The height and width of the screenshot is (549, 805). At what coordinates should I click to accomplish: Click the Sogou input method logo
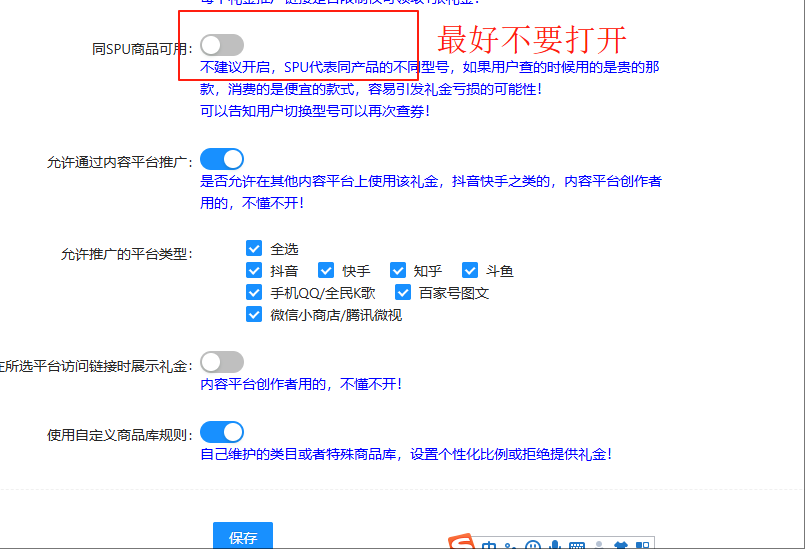click(x=462, y=543)
